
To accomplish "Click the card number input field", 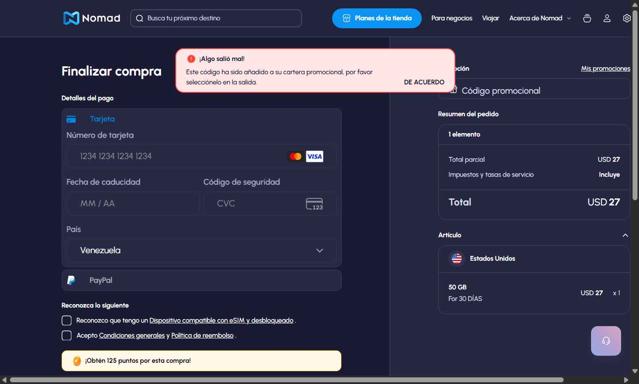I will (x=201, y=156).
